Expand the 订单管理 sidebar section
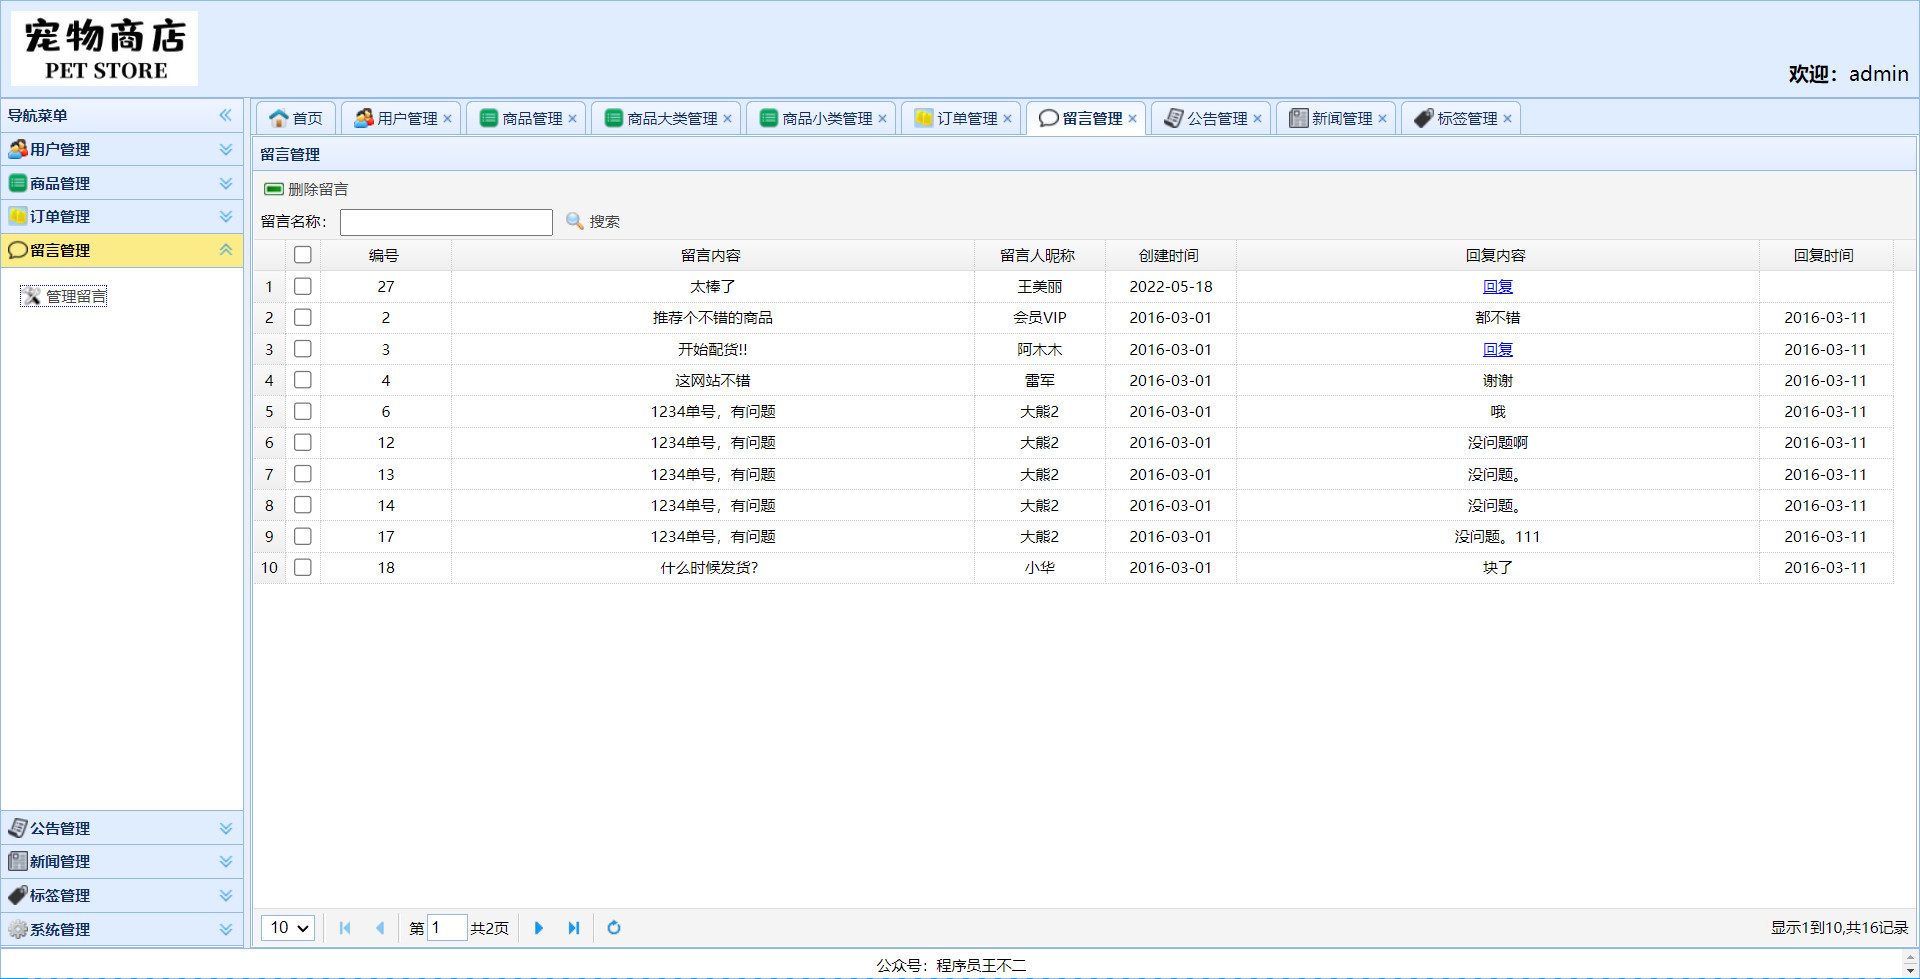This screenshot has height=979, width=1920. pyautogui.click(x=226, y=216)
